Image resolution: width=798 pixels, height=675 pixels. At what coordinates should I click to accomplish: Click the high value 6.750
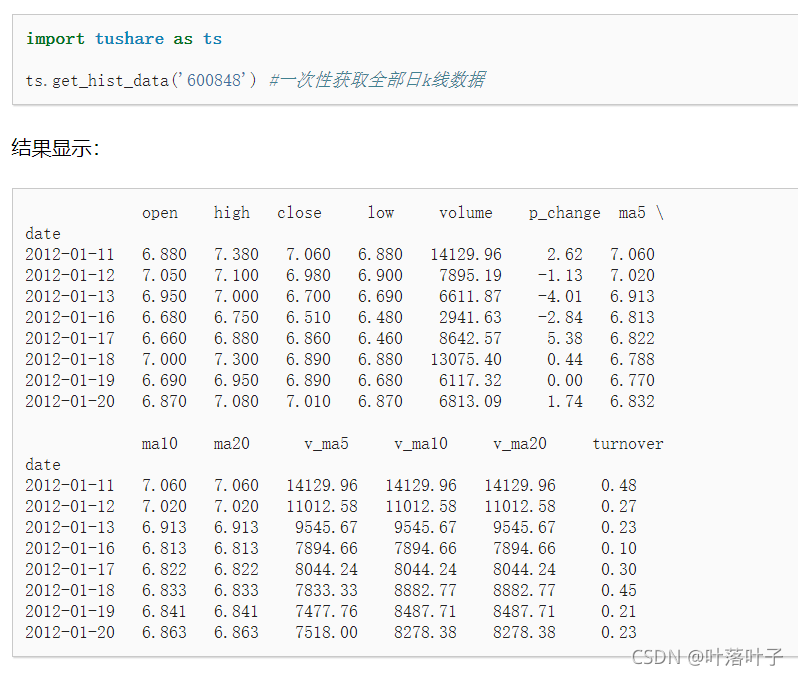coord(236,317)
